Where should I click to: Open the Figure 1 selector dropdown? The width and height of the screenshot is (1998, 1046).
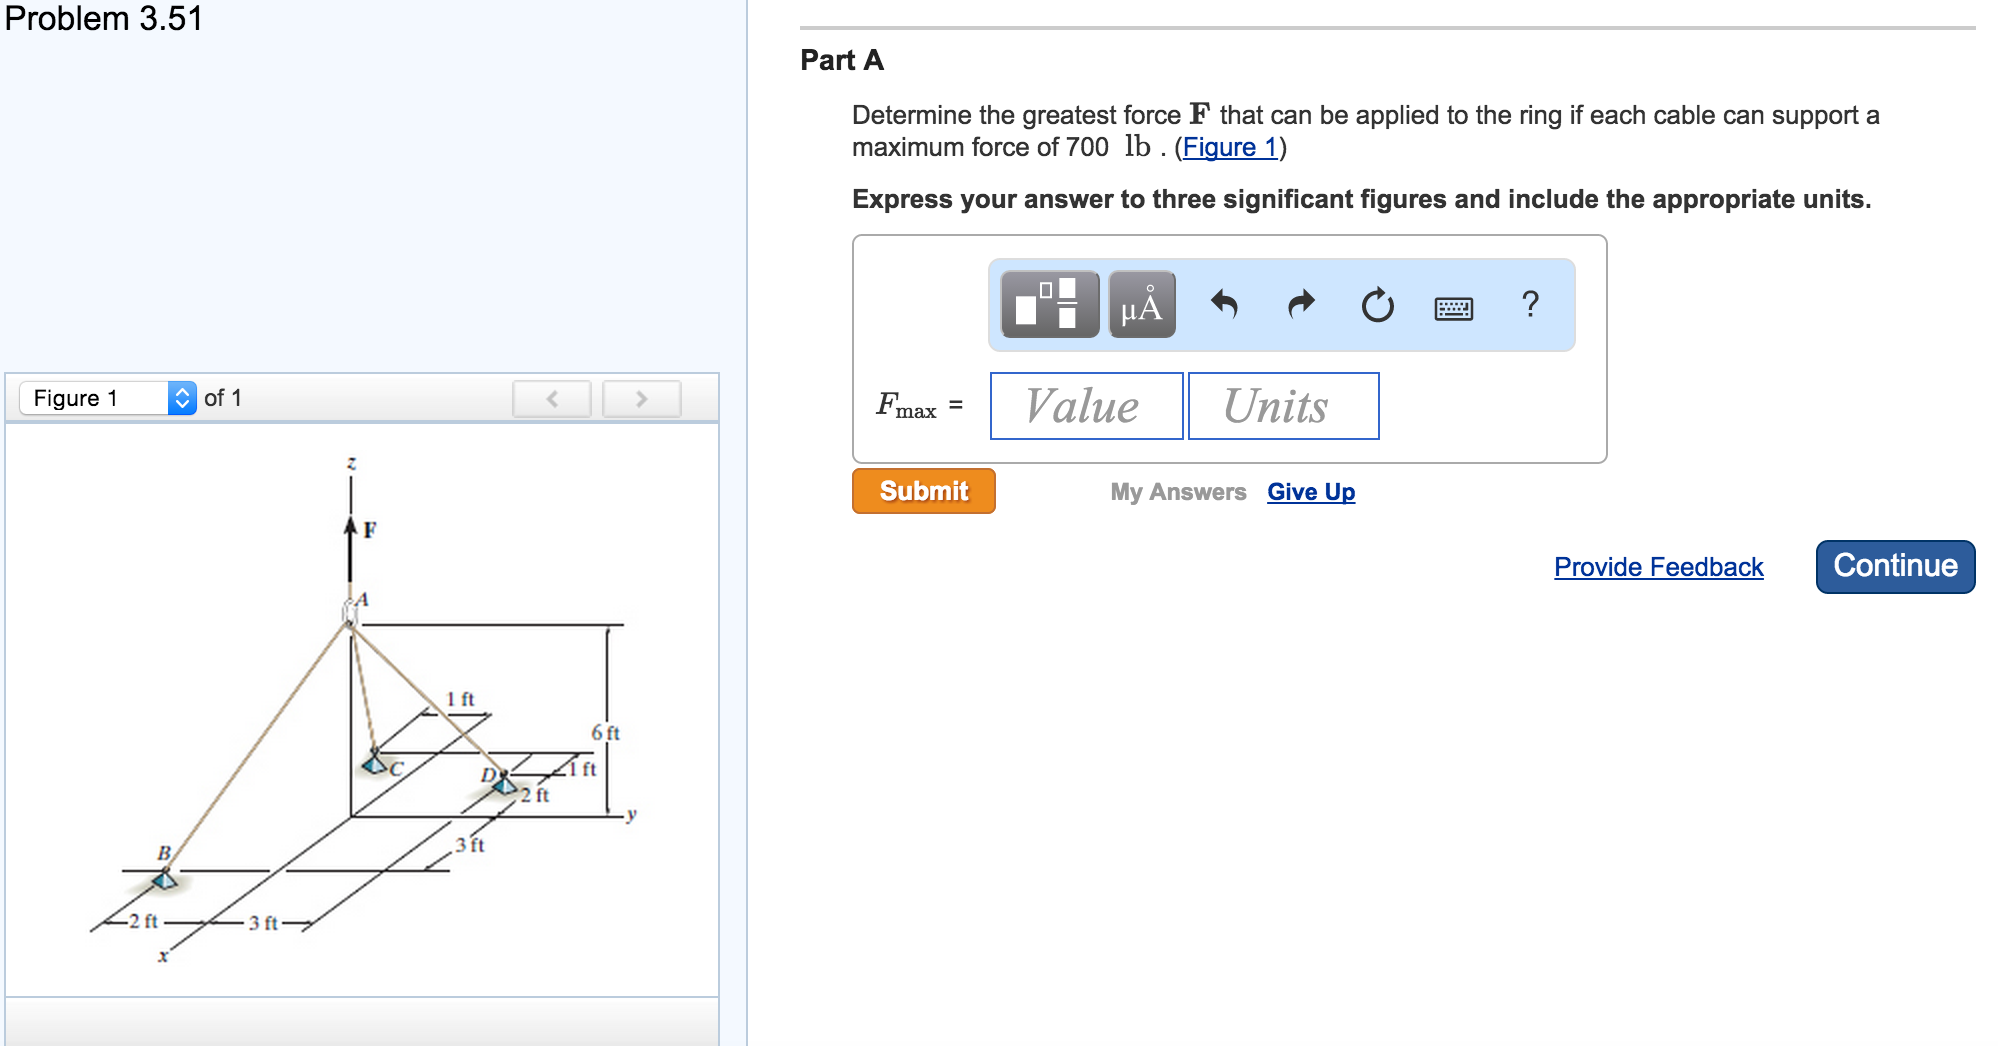108,398
